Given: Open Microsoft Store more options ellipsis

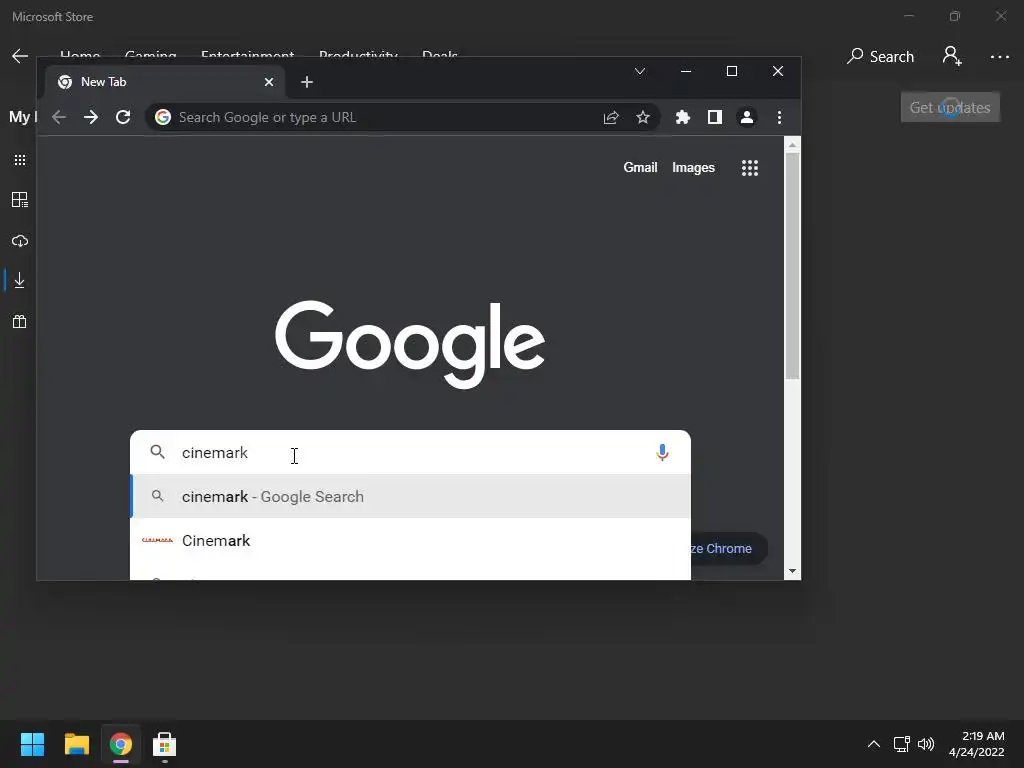Looking at the screenshot, I should point(999,57).
